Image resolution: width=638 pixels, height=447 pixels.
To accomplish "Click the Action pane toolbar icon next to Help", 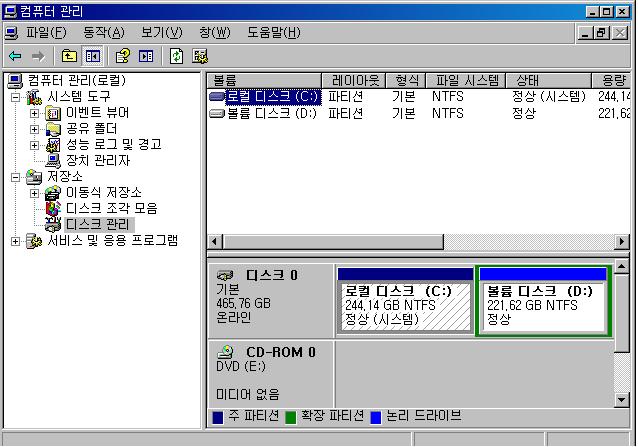I will pos(146,56).
